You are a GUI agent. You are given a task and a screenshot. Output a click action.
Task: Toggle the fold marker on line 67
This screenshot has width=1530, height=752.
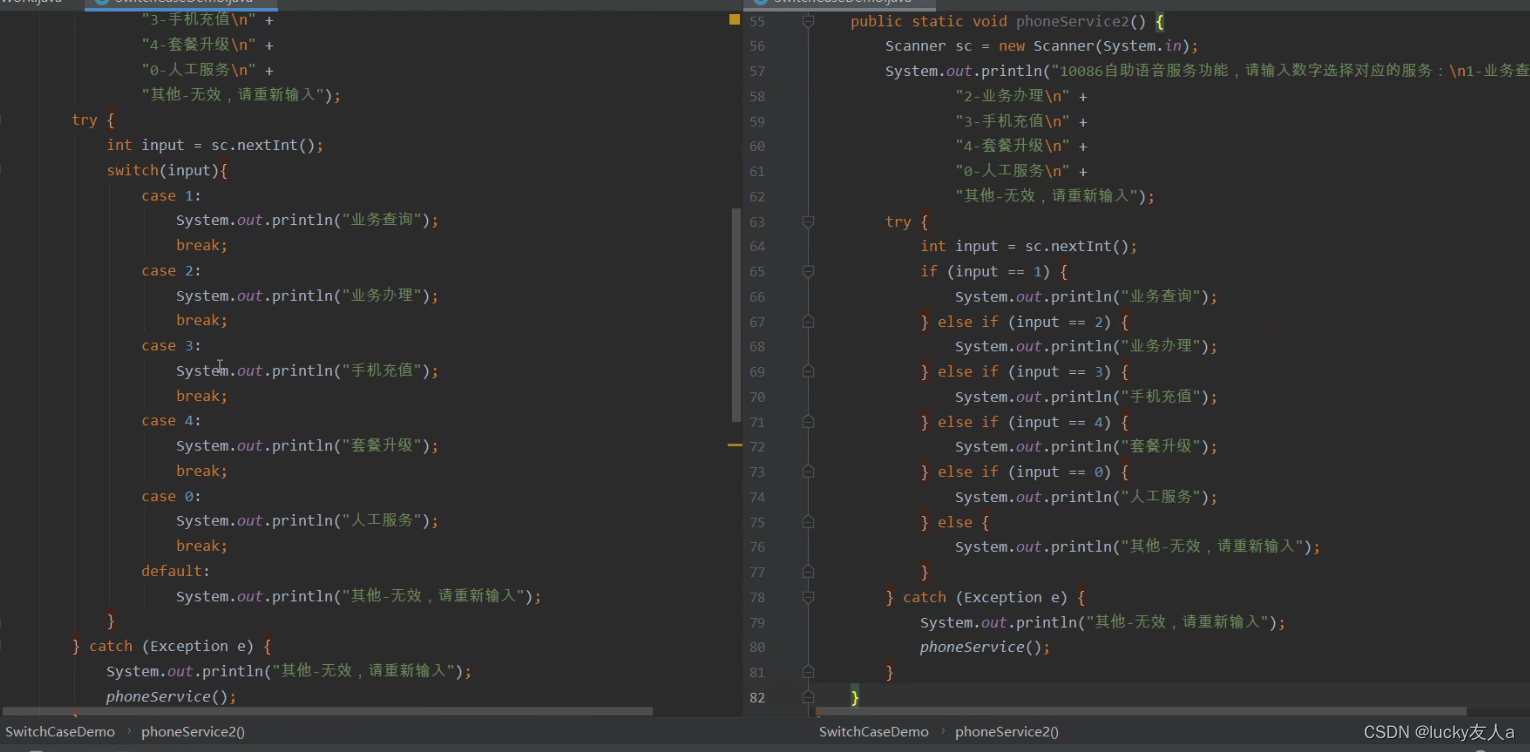click(808, 321)
